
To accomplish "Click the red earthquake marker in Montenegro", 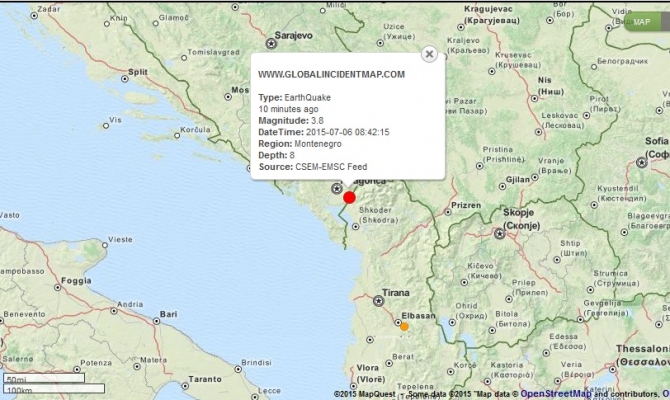I will click(x=349, y=198).
